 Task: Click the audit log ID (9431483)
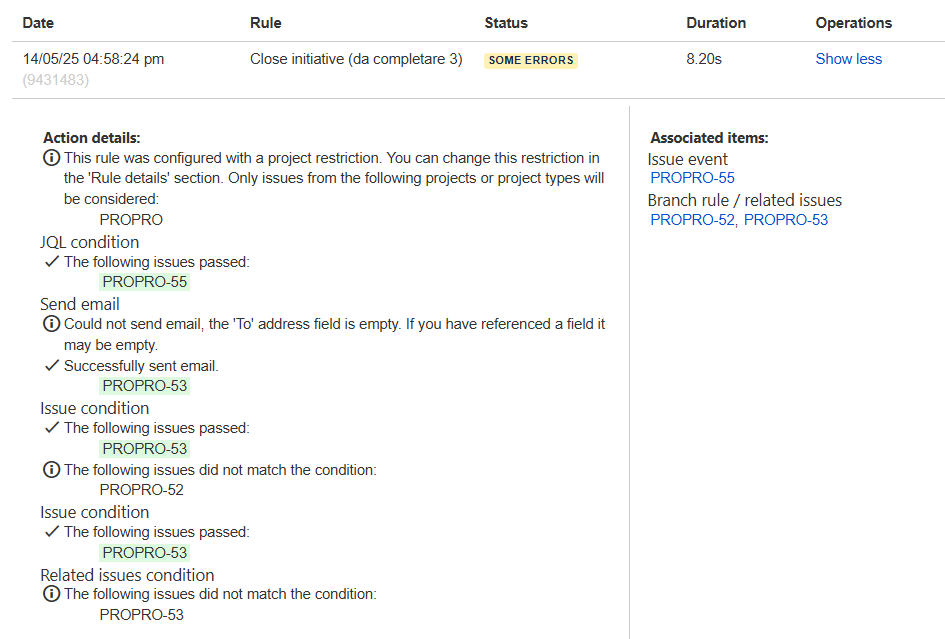[x=56, y=80]
